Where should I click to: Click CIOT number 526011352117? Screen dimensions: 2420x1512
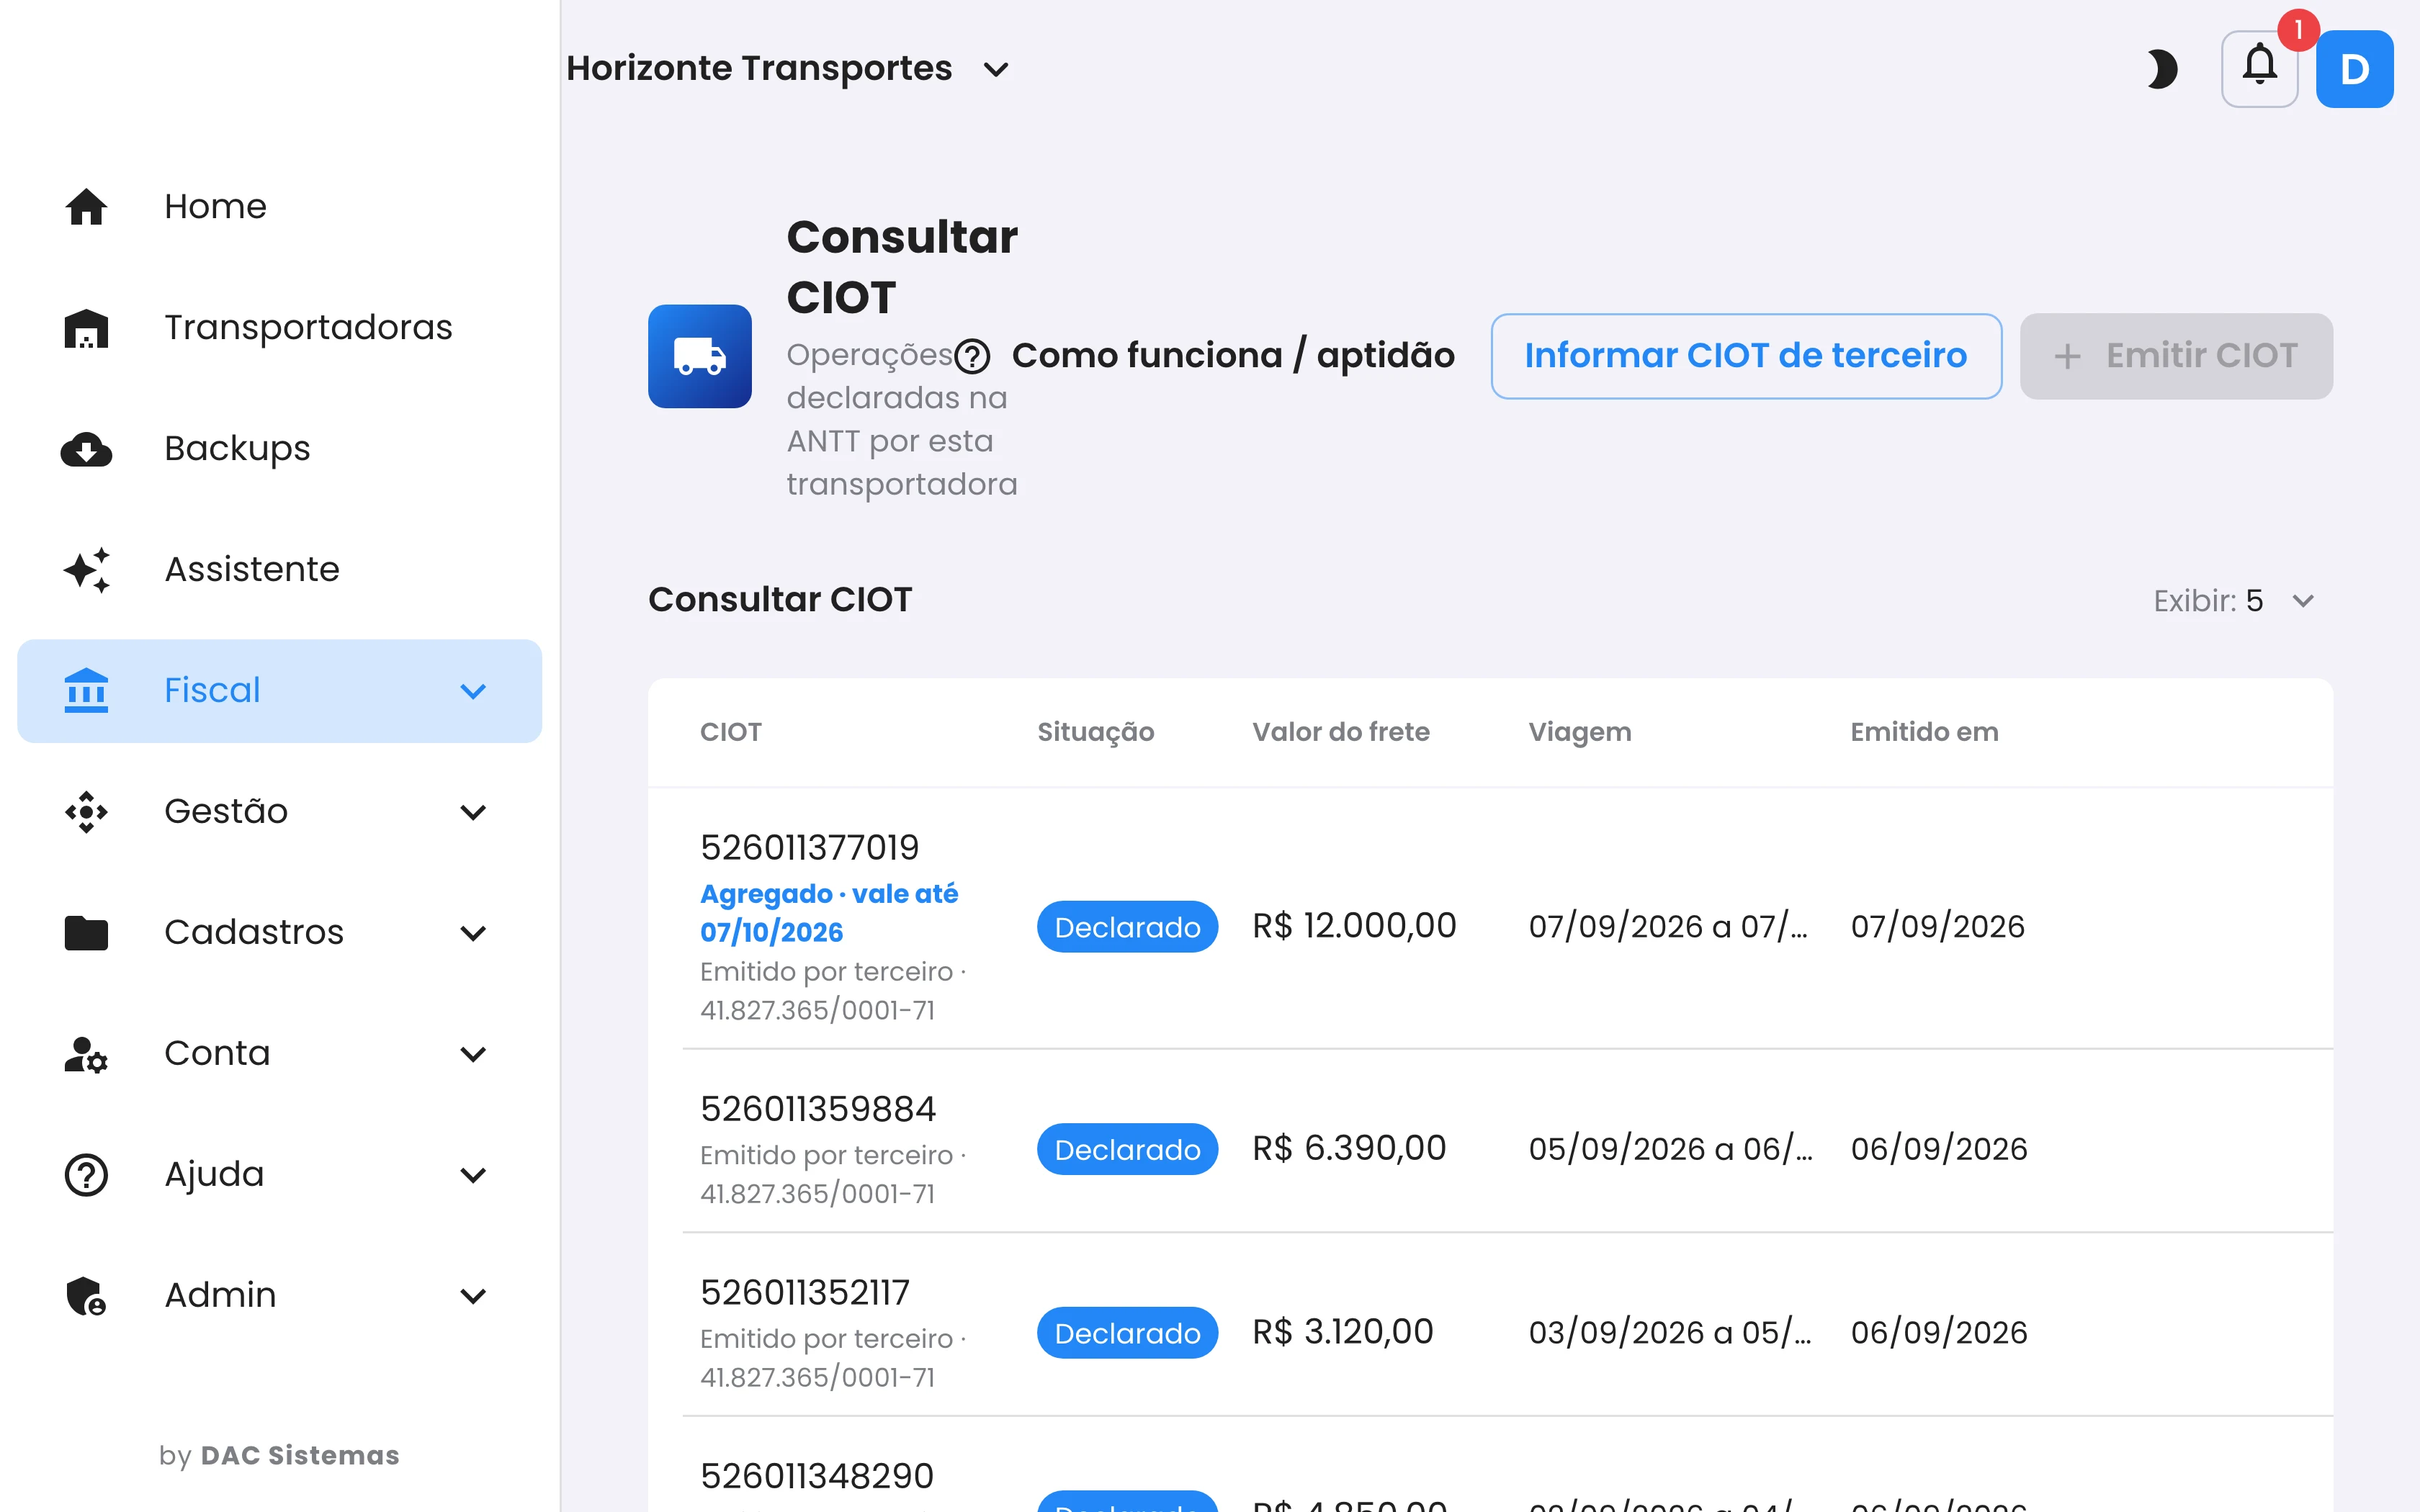[805, 1293]
